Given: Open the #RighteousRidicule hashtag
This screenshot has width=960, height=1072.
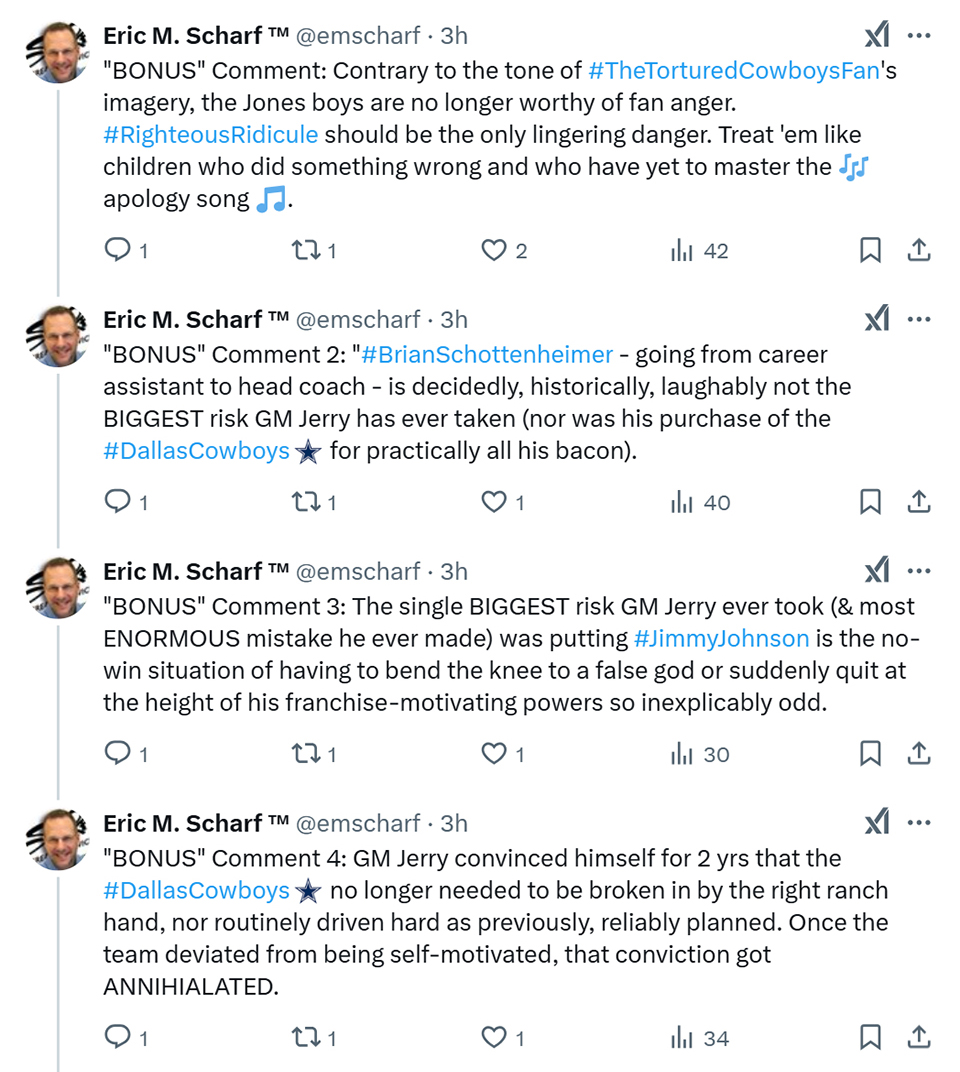Looking at the screenshot, I should point(211,135).
